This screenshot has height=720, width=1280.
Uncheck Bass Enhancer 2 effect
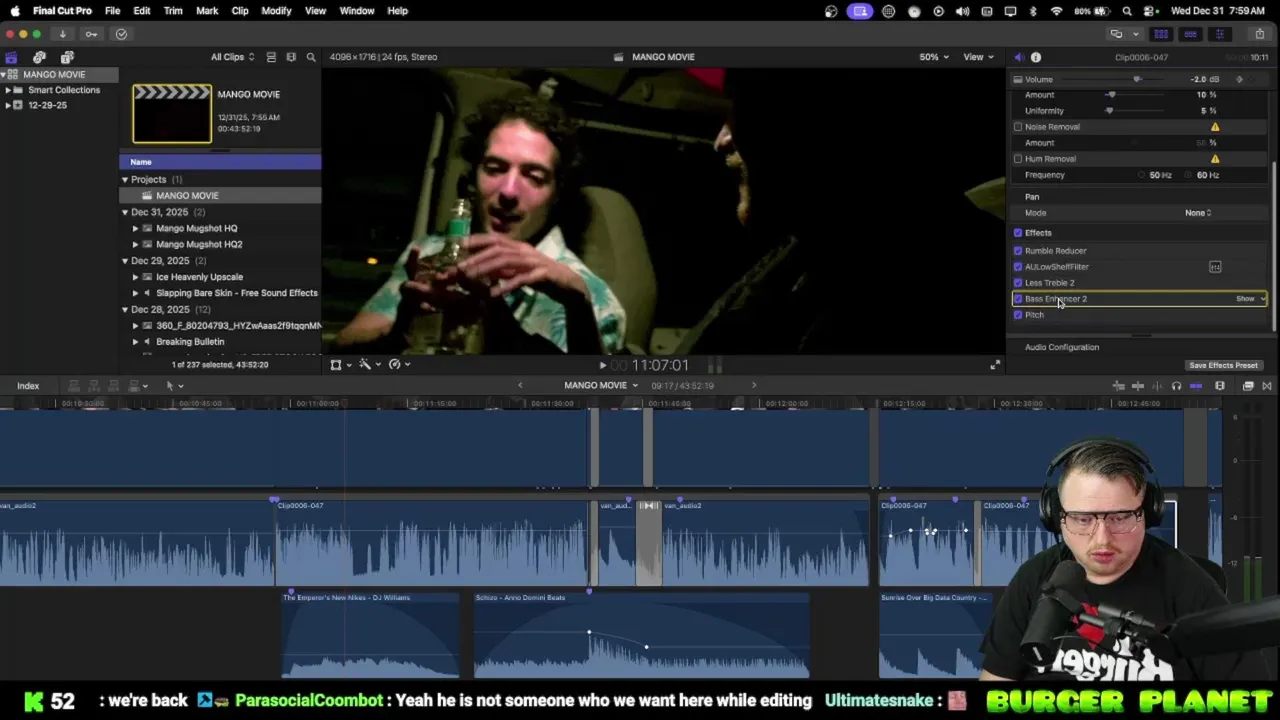[x=1018, y=299]
